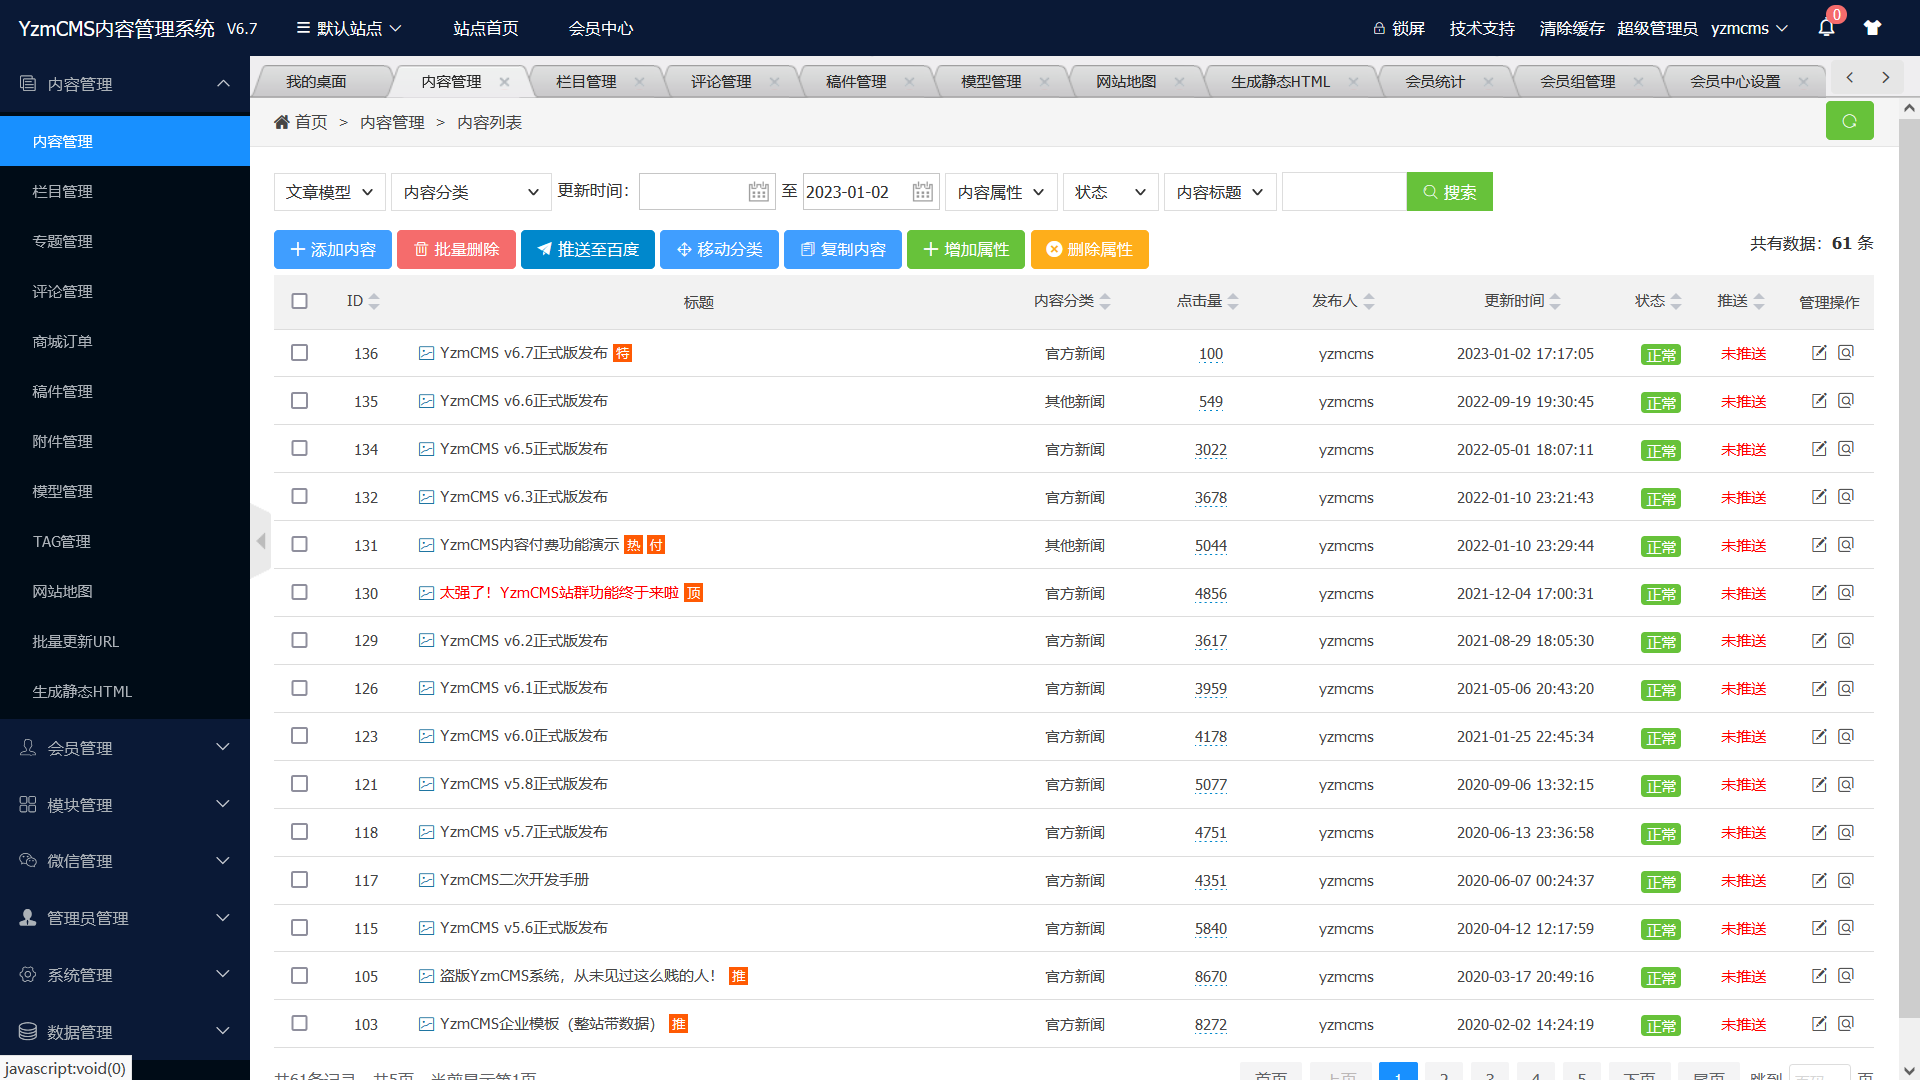Click the green 搜索 button

point(1449,192)
